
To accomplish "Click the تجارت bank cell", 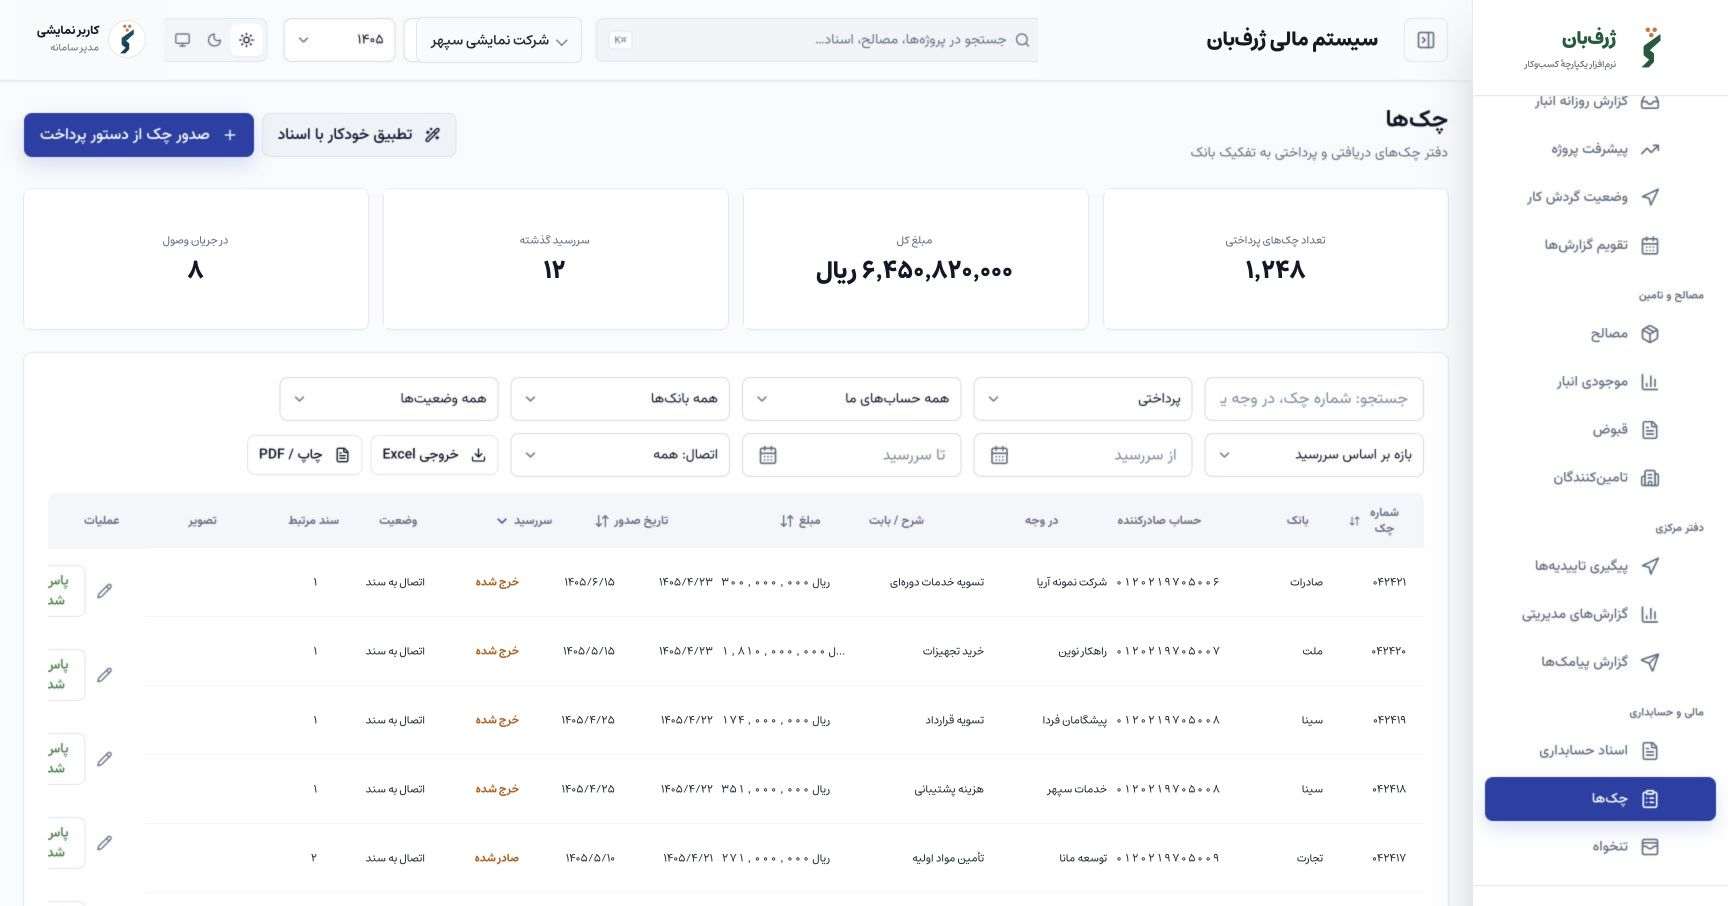I will tap(1310, 858).
